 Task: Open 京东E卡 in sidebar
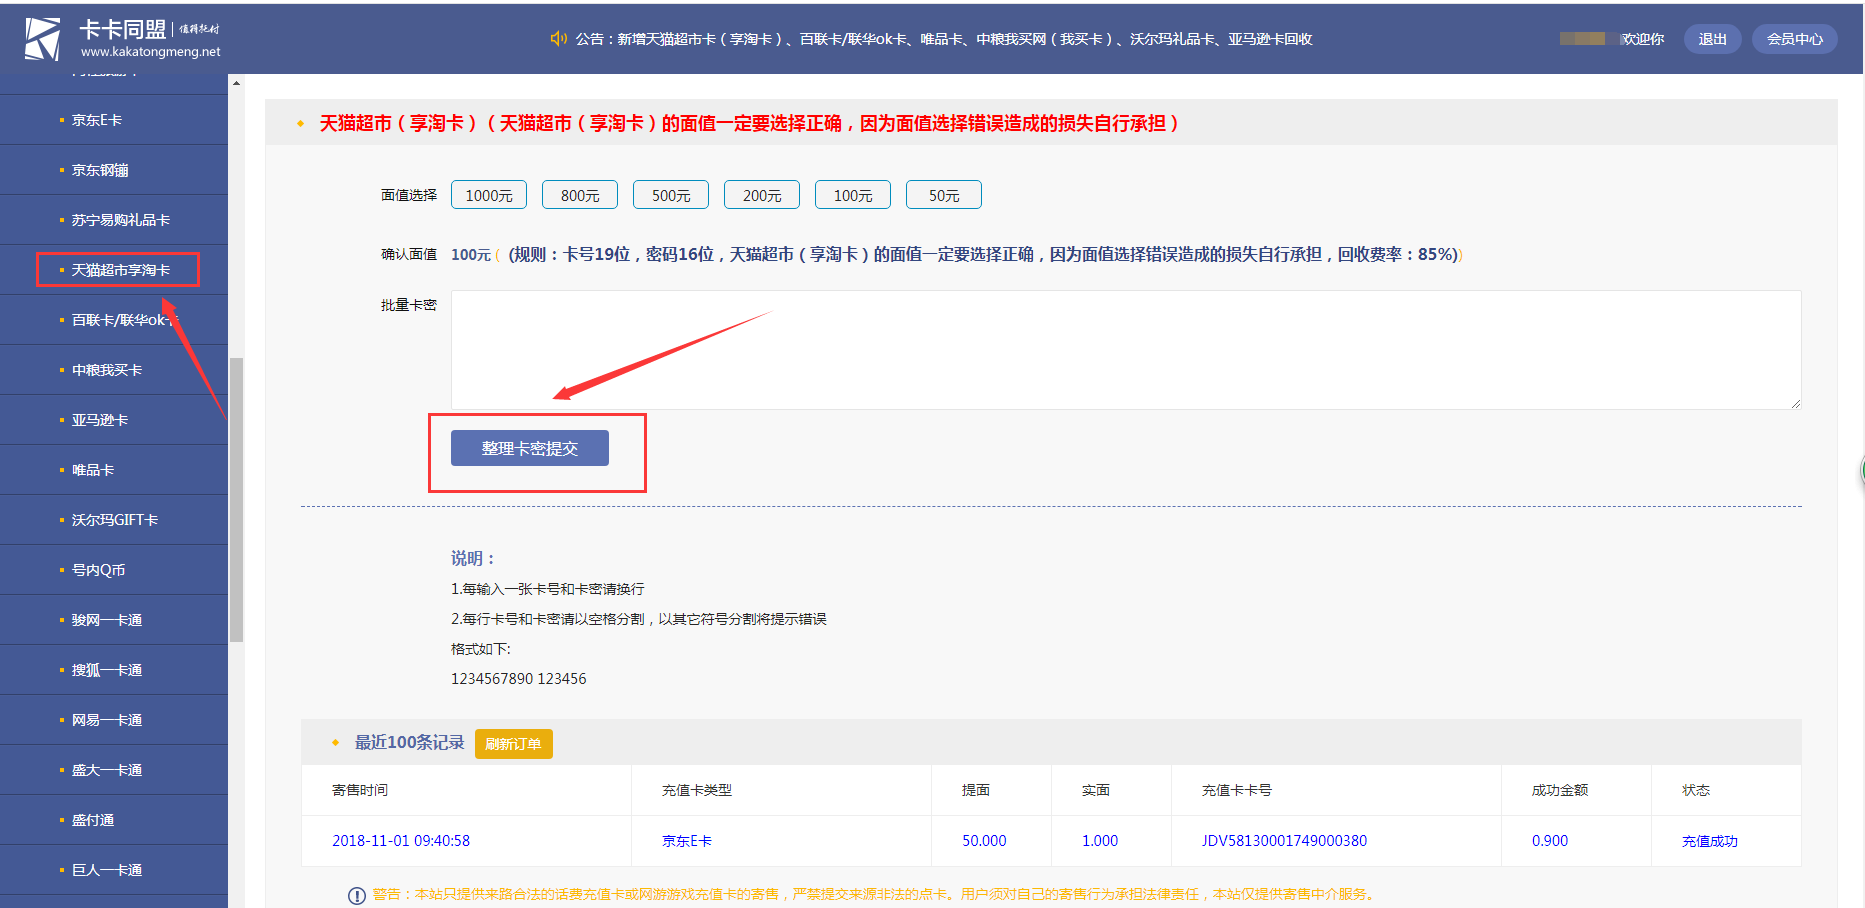coord(114,120)
